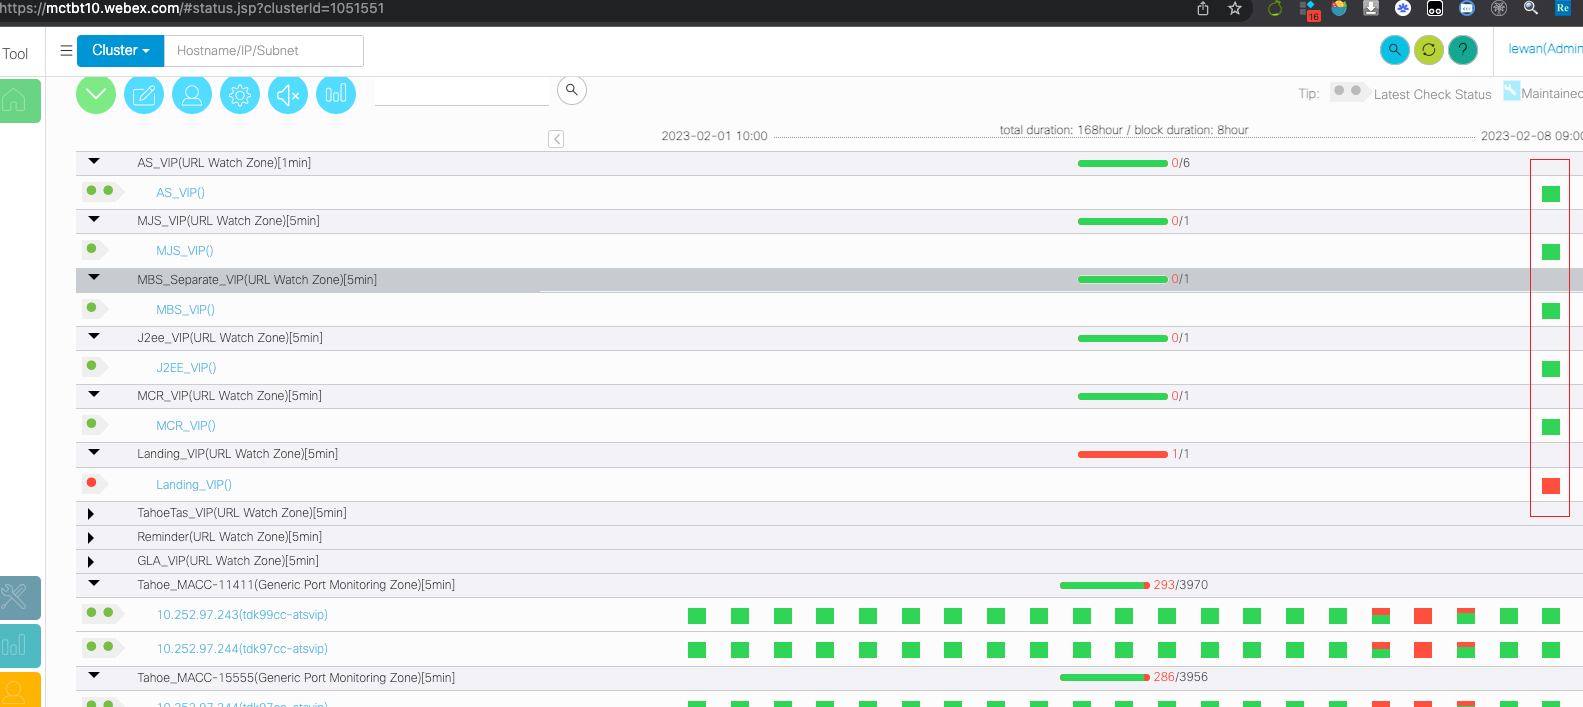The image size is (1583, 707).
Task: Click the green chevron-down circle icon
Action: click(96, 94)
